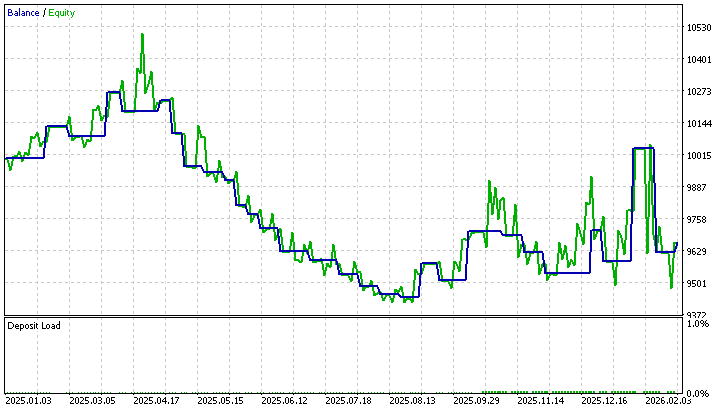This screenshot has width=727, height=410.
Task: Click the 0.0% deposit load label
Action: click(698, 394)
